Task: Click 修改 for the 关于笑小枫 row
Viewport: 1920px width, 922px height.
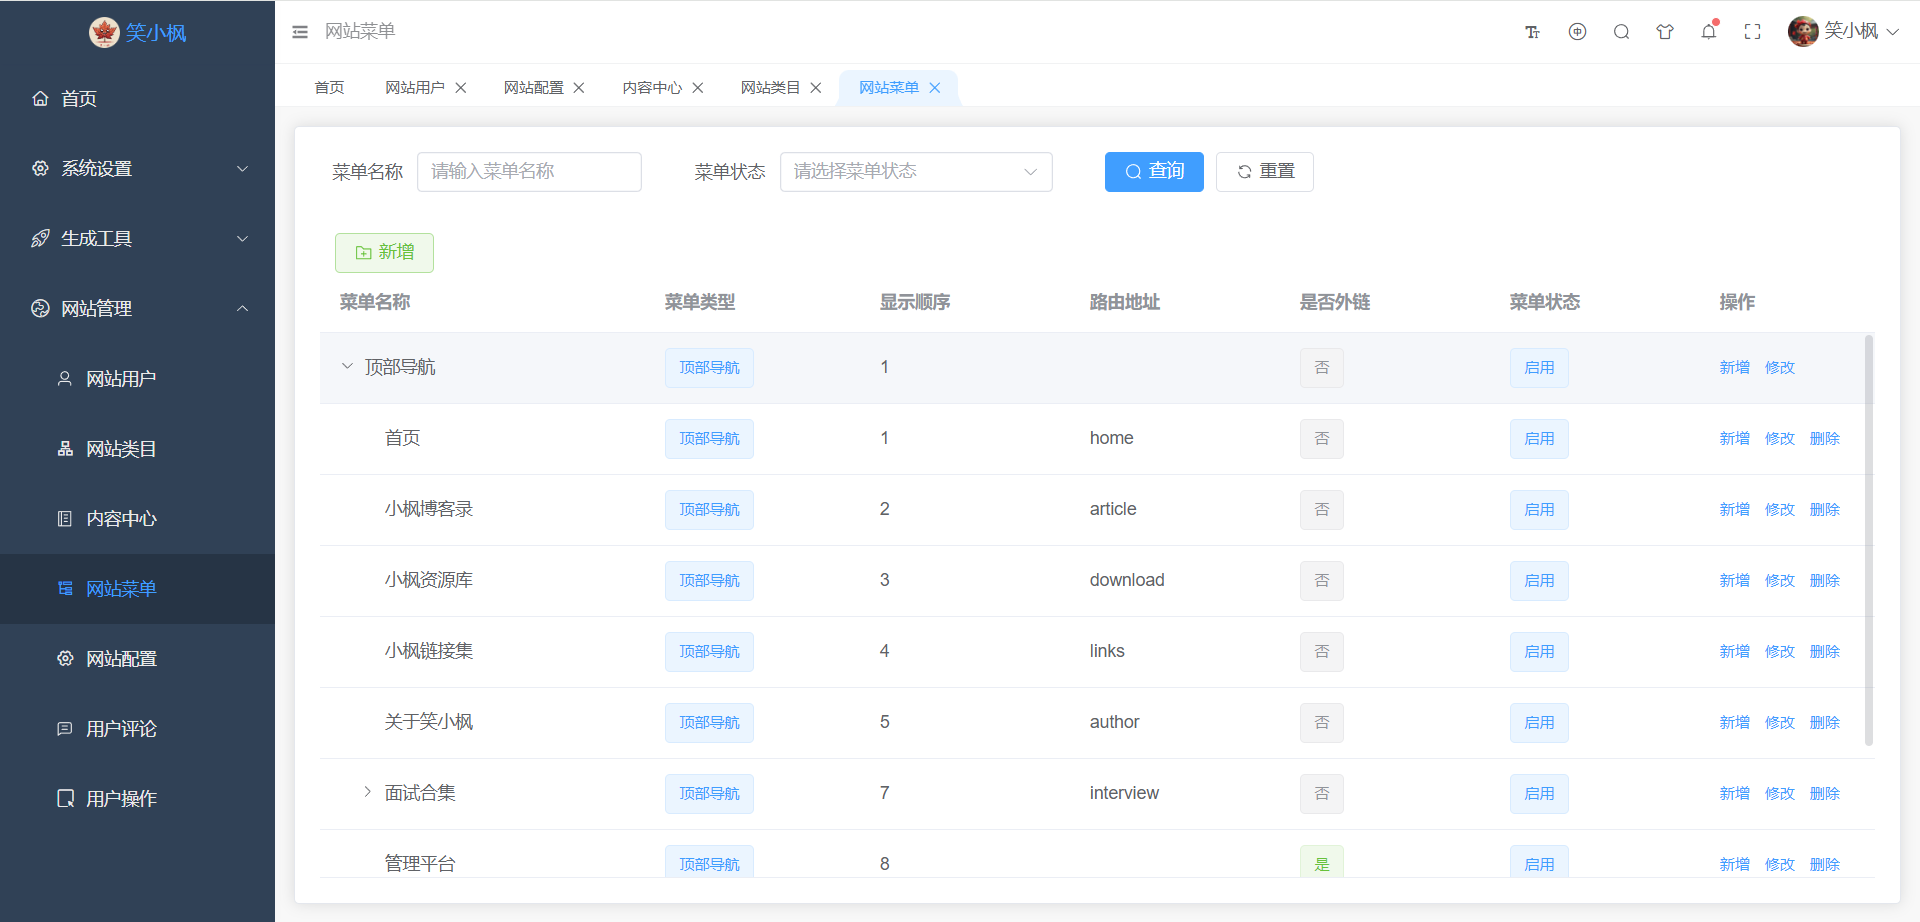Action: coord(1780,723)
